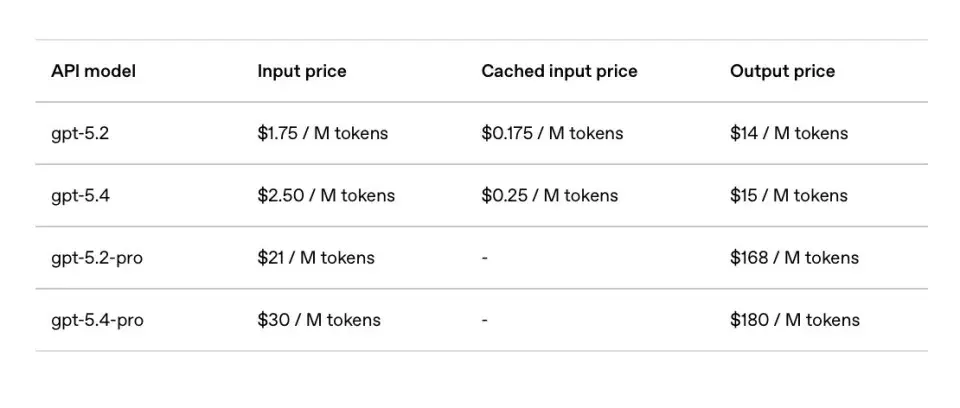Click the dash in gpt-5.4-pro cached column
The height and width of the screenshot is (408, 960).
pos(485,320)
